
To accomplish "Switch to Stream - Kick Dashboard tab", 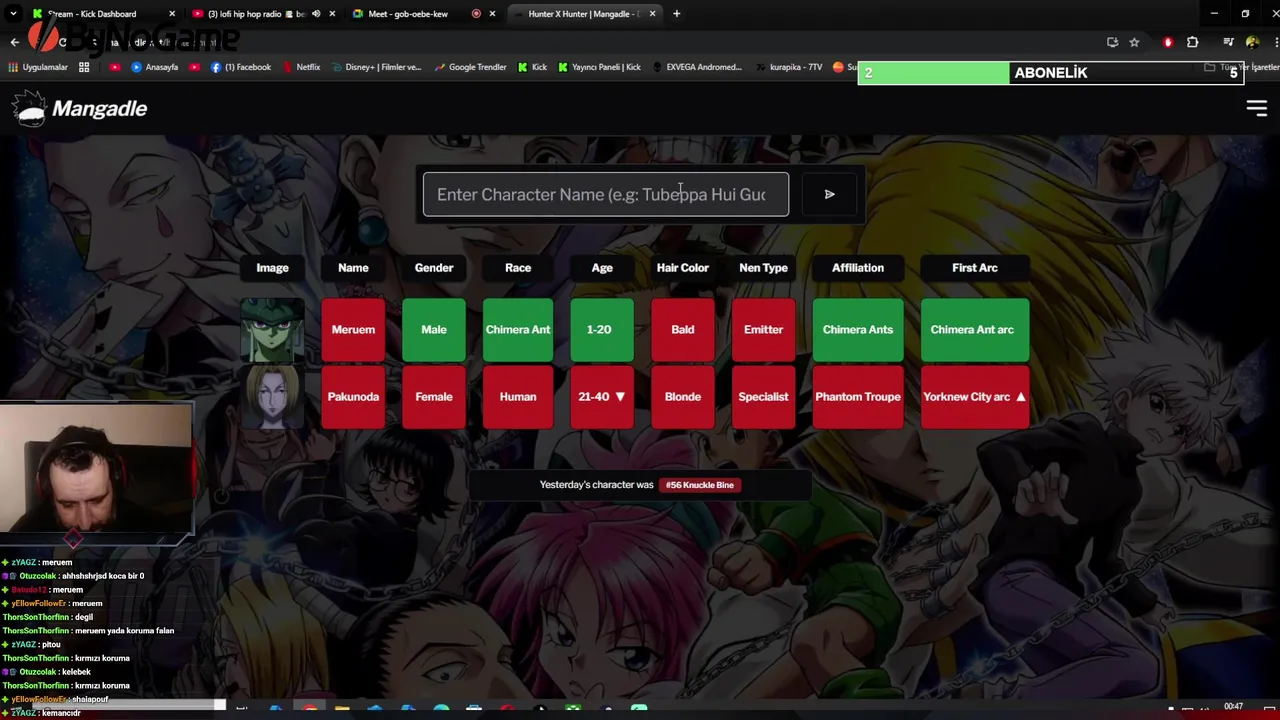I will pos(92,14).
